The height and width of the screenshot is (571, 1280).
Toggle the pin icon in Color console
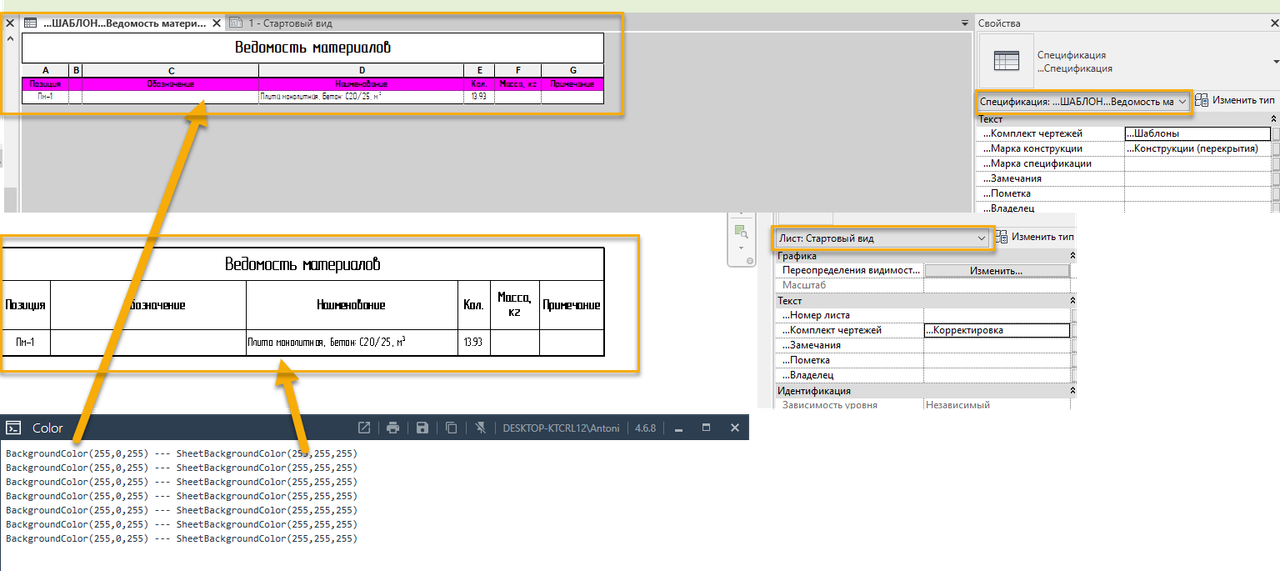pyautogui.click(x=480, y=428)
